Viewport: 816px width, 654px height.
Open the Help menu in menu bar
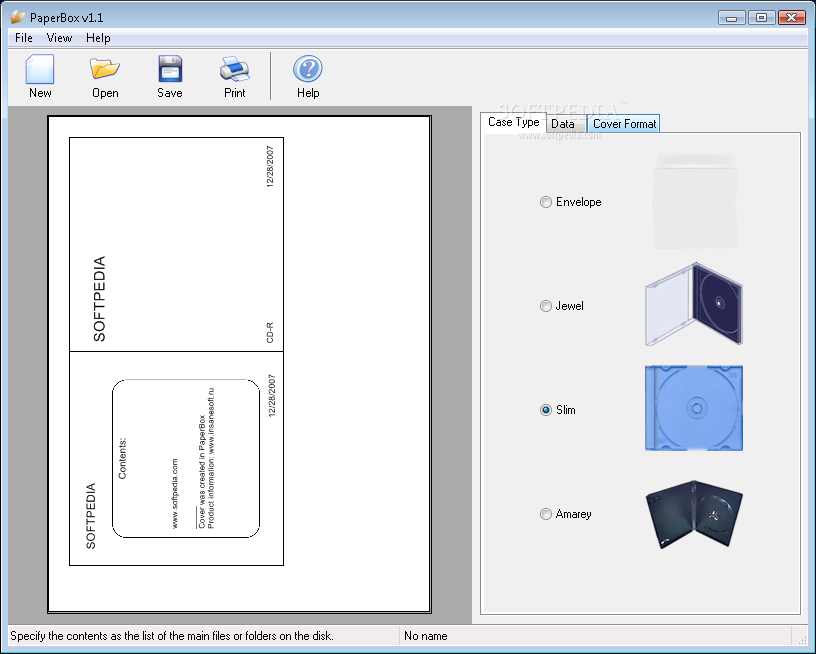tap(98, 38)
